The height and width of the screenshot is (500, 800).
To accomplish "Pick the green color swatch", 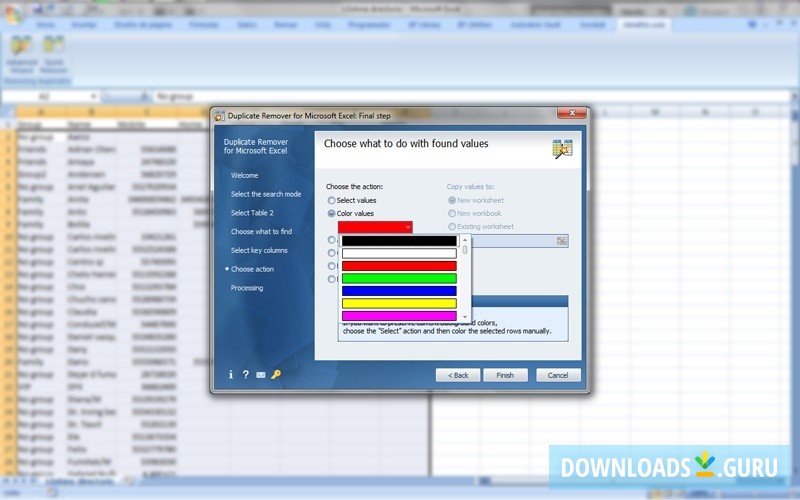I will tap(399, 279).
